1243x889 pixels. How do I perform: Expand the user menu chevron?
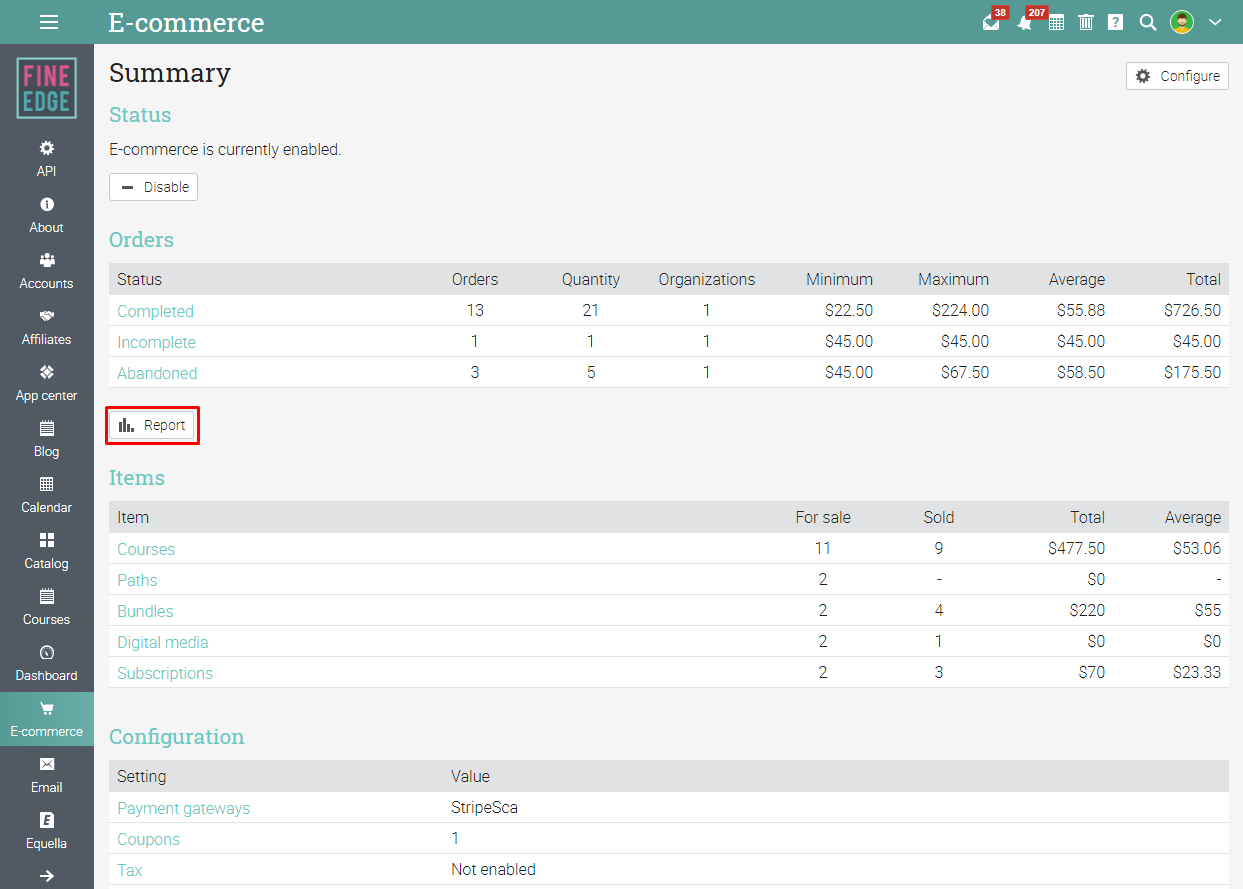pos(1215,22)
